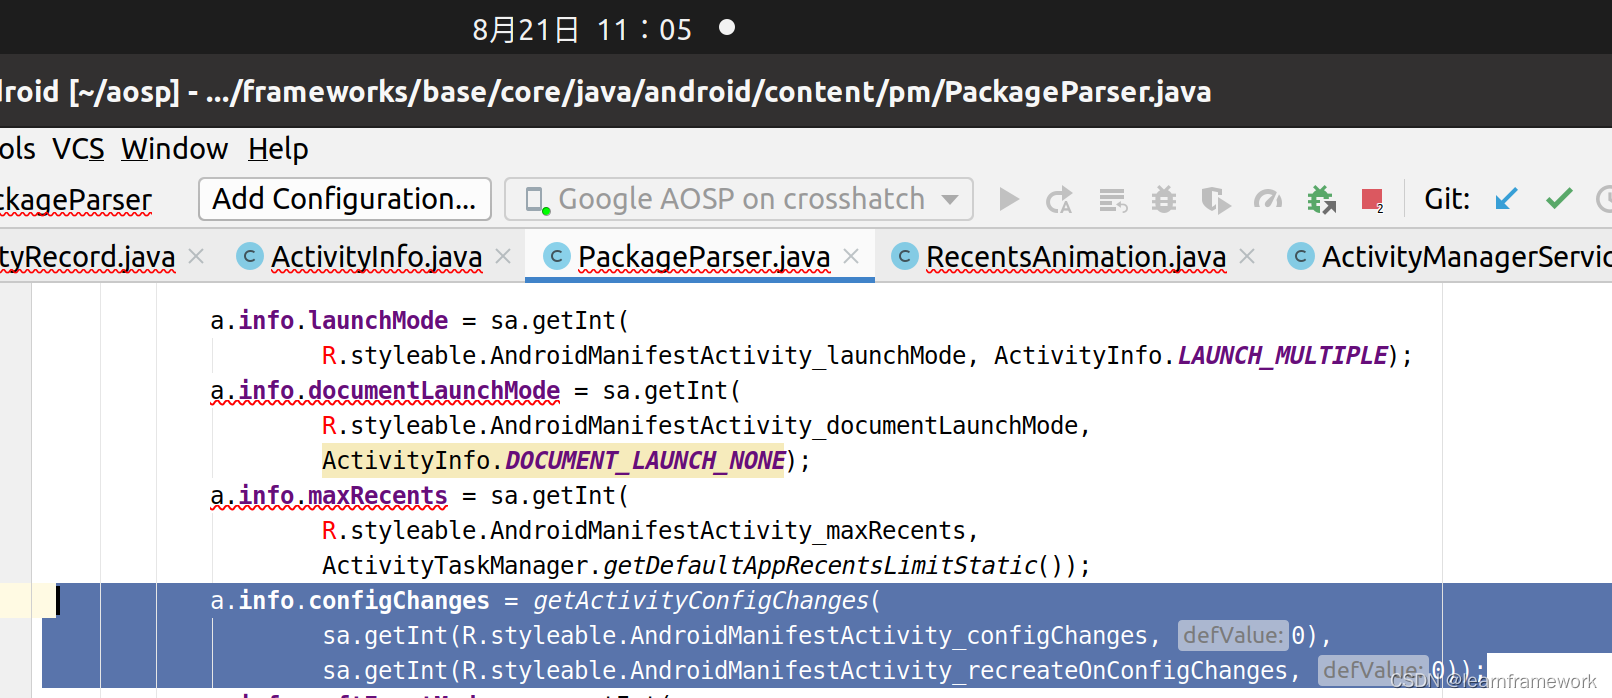This screenshot has height=698, width=1612.
Task: Click defValue hint after AndroidManifestActivity_configChanges
Action: 1233,636
